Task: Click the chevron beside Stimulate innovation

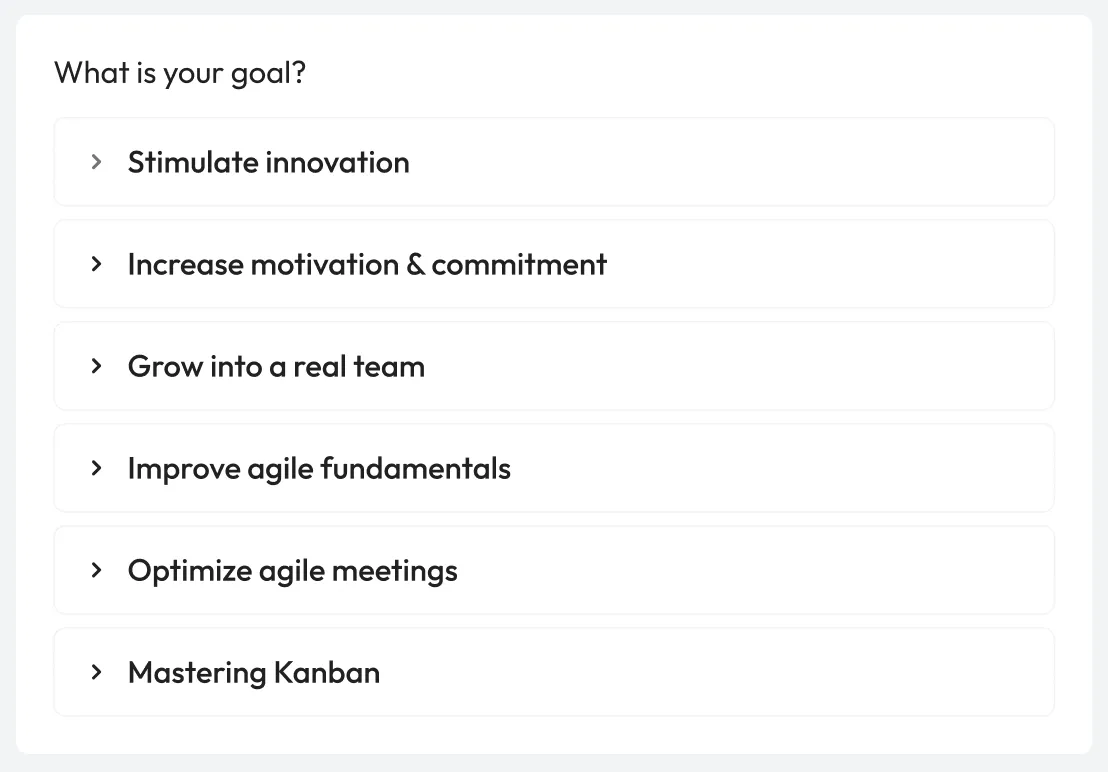Action: 96,162
